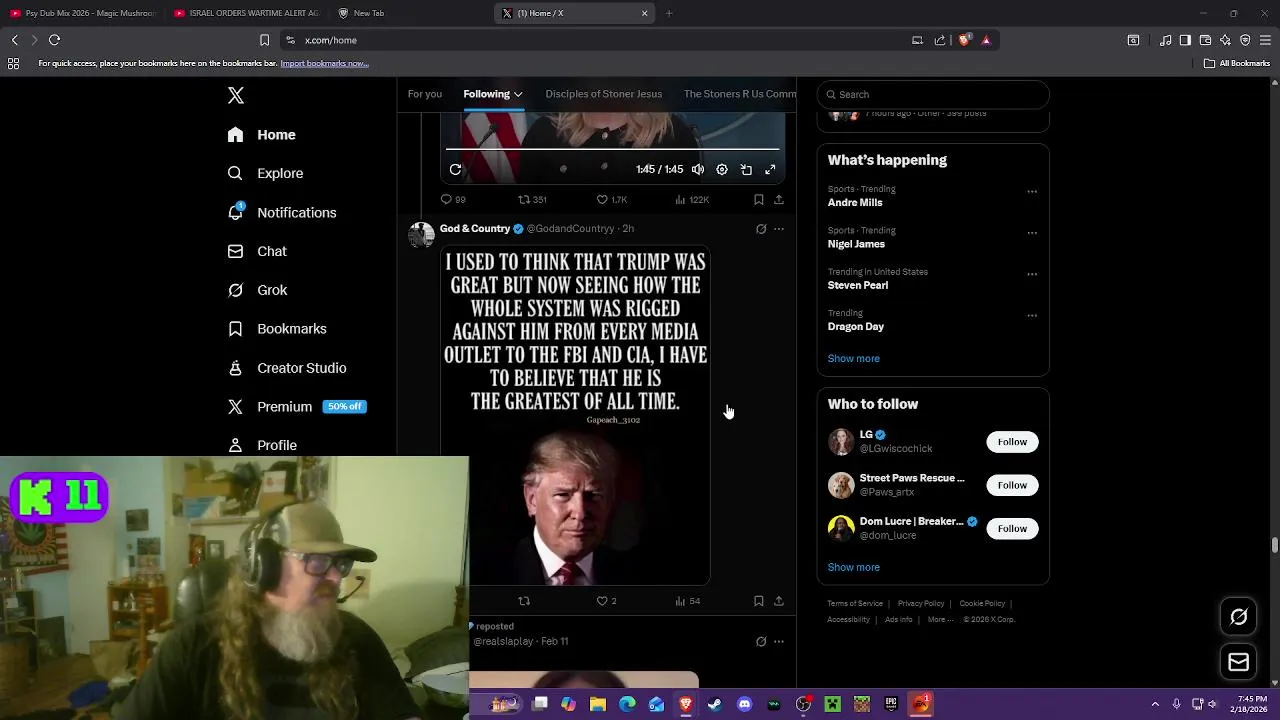
Task: Open the Brave Rewards triangle icon
Action: 986,40
